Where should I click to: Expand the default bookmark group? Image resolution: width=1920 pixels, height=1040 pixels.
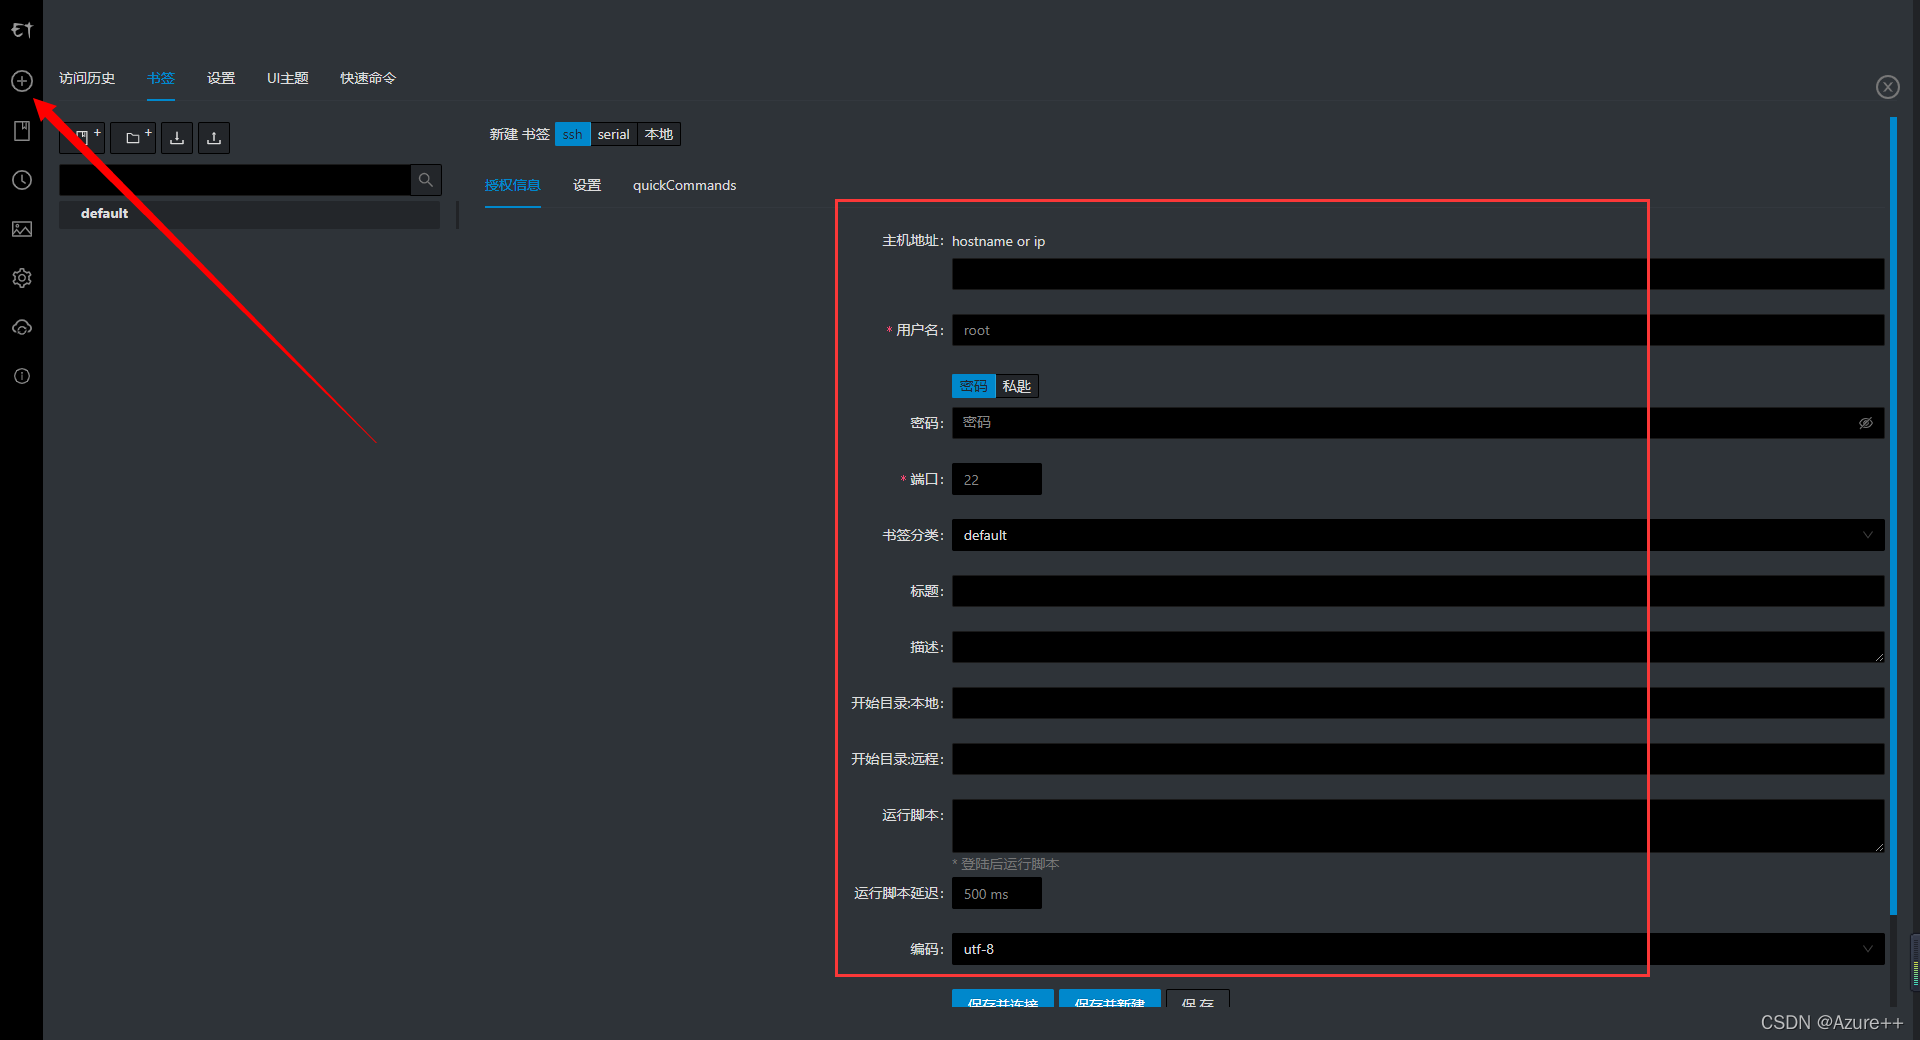tap(104, 213)
